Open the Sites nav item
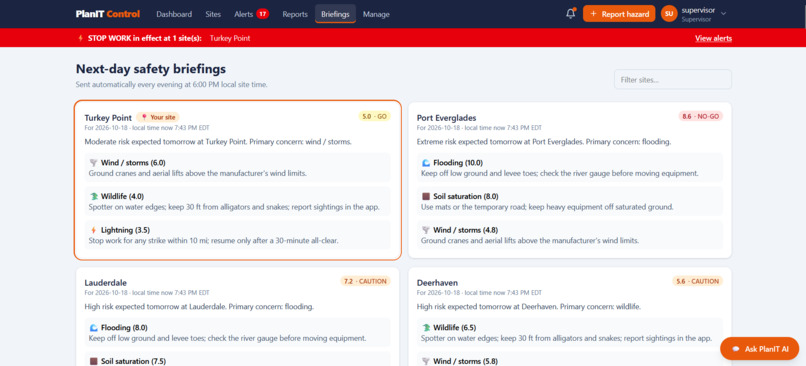The image size is (806, 366). [x=213, y=14]
